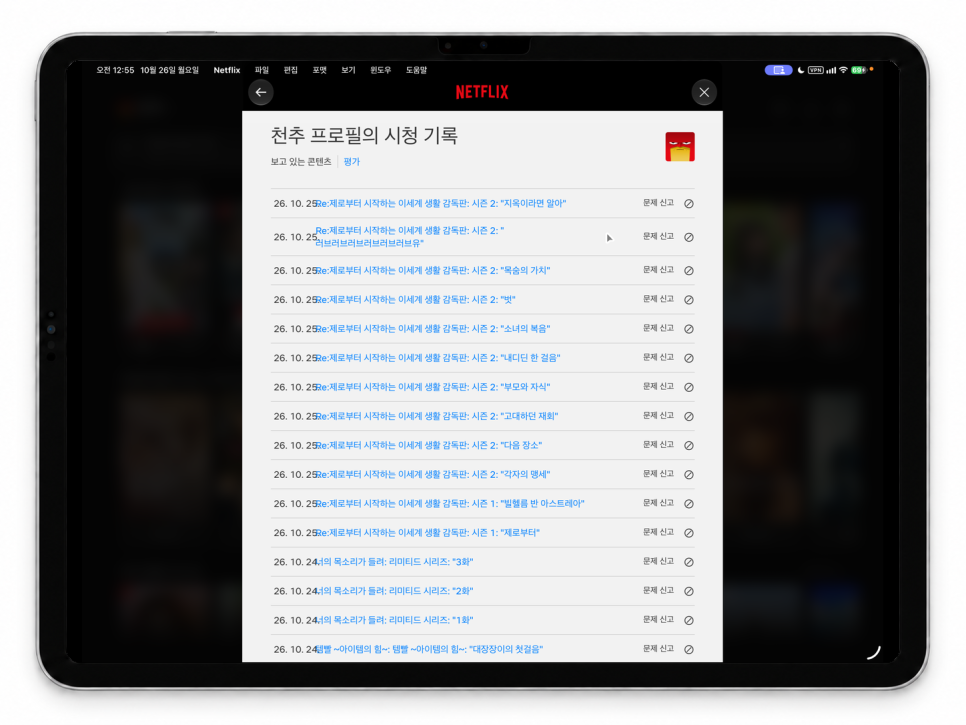Open the 편집 menu
This screenshot has height=725, width=966.
coord(291,70)
